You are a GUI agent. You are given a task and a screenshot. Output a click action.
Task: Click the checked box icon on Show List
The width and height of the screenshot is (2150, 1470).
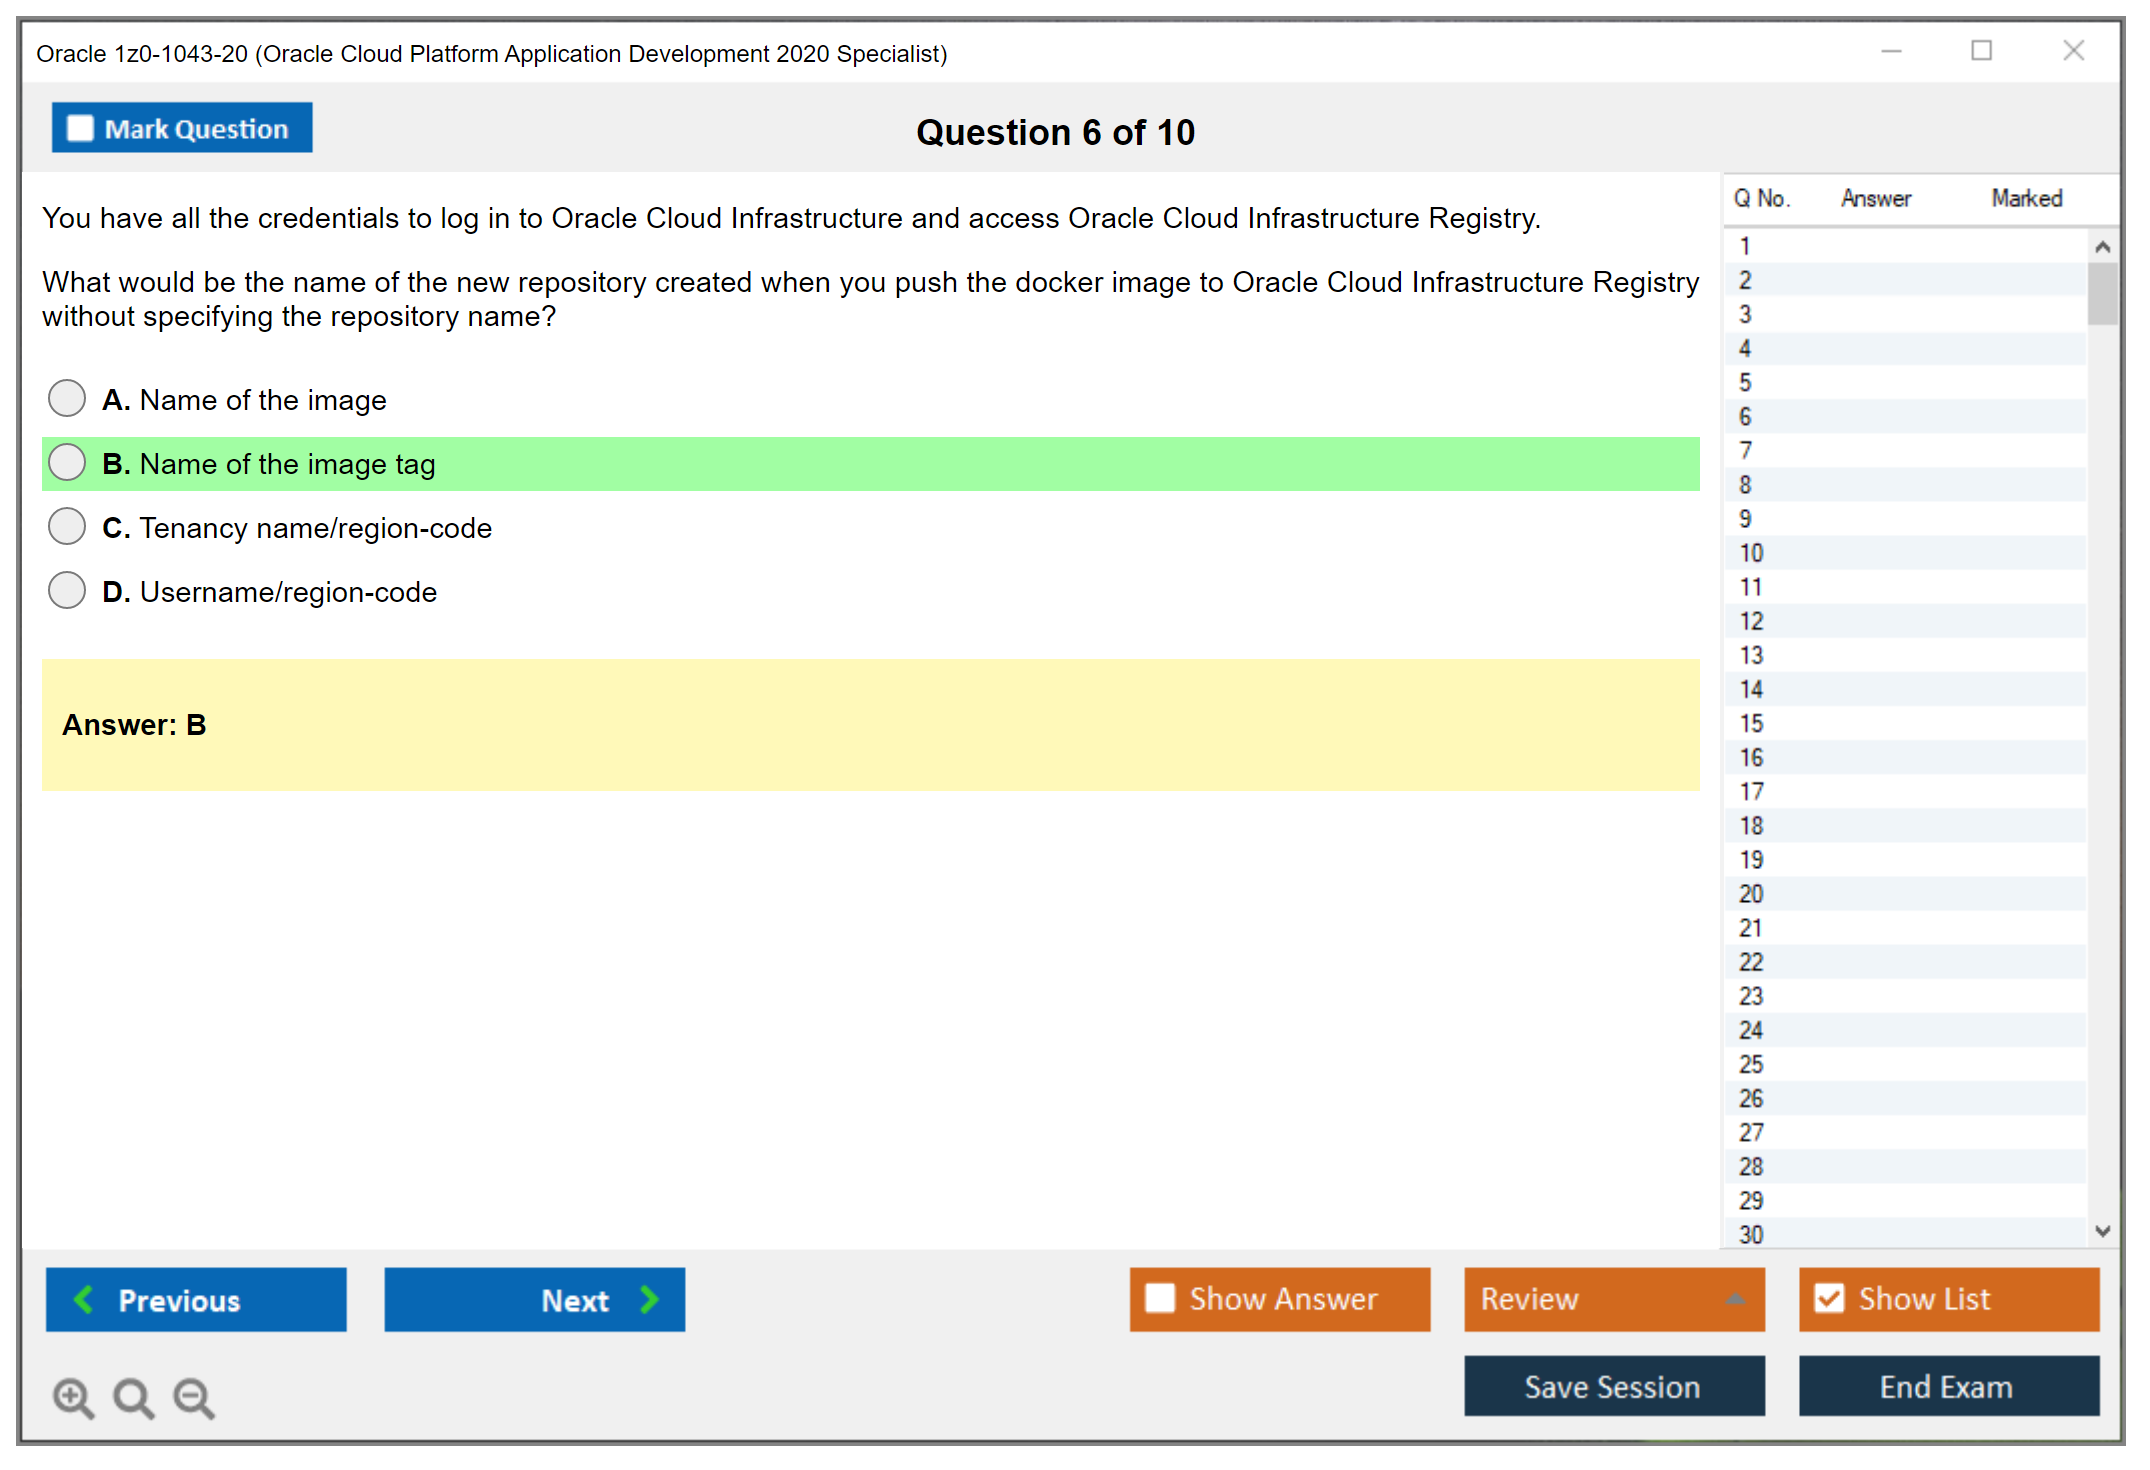click(1830, 1298)
